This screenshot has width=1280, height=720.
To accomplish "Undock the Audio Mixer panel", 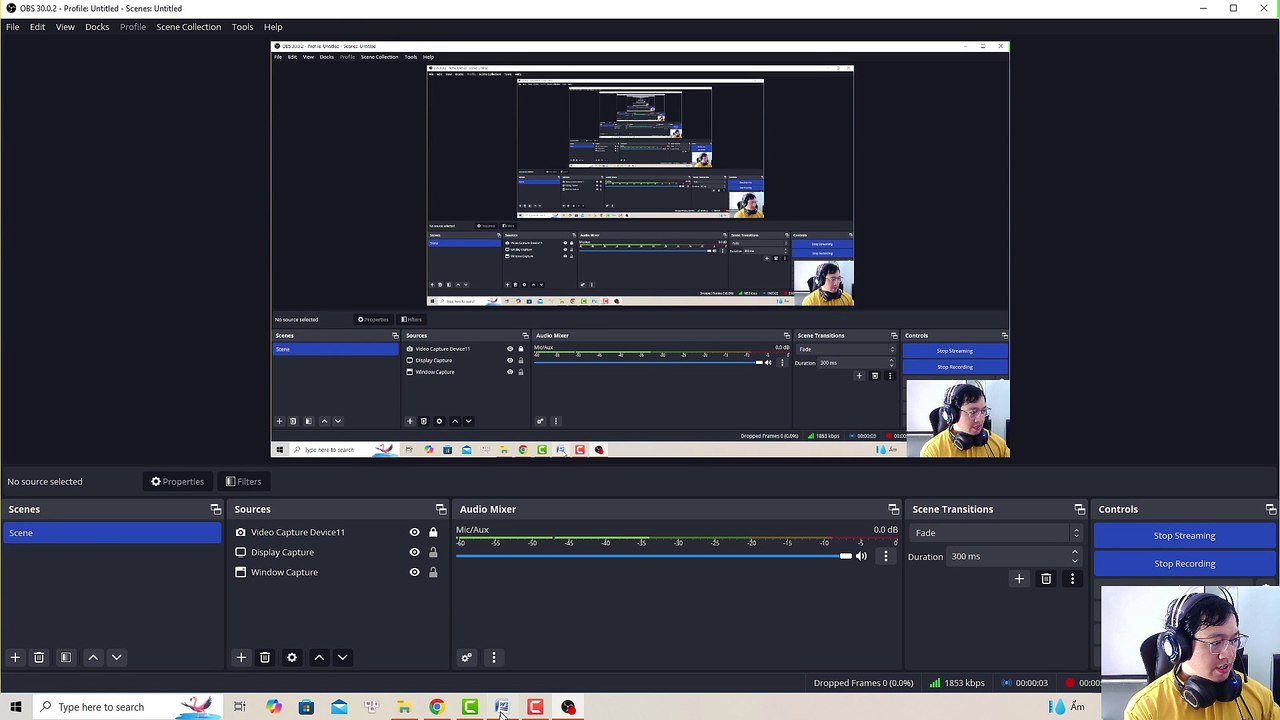I will tap(893, 510).
